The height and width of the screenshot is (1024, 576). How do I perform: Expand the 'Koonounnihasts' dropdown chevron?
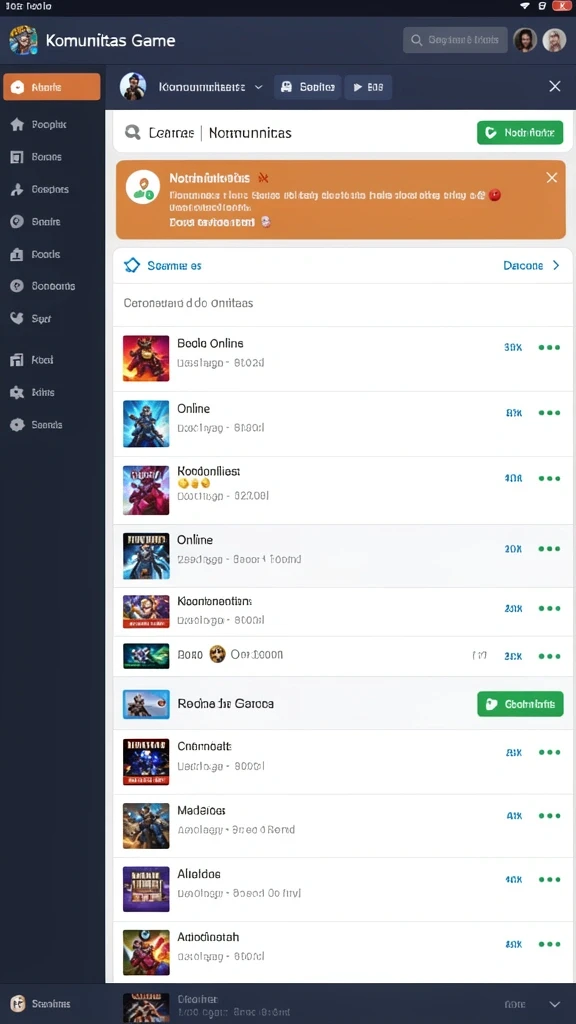coord(258,87)
